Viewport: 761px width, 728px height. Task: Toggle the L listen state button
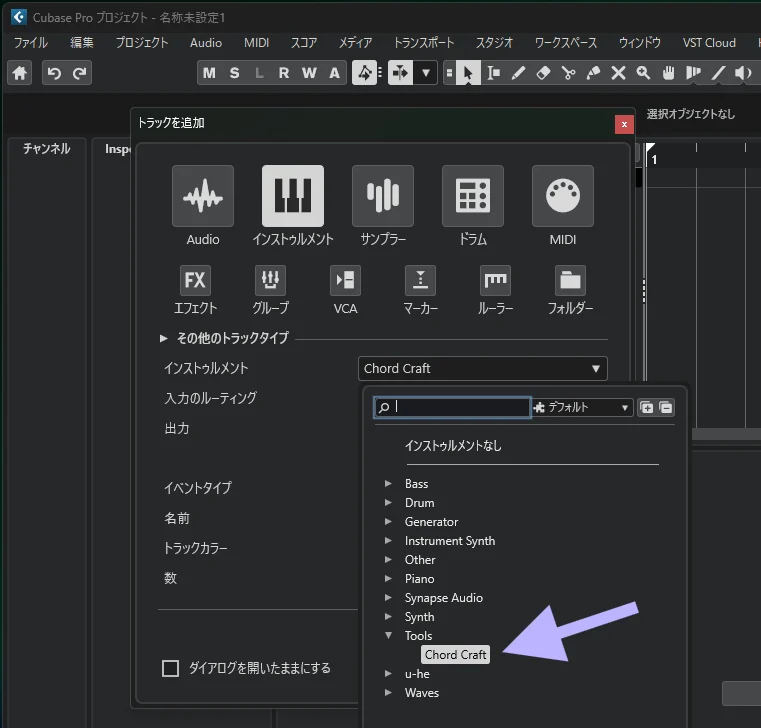coord(259,73)
